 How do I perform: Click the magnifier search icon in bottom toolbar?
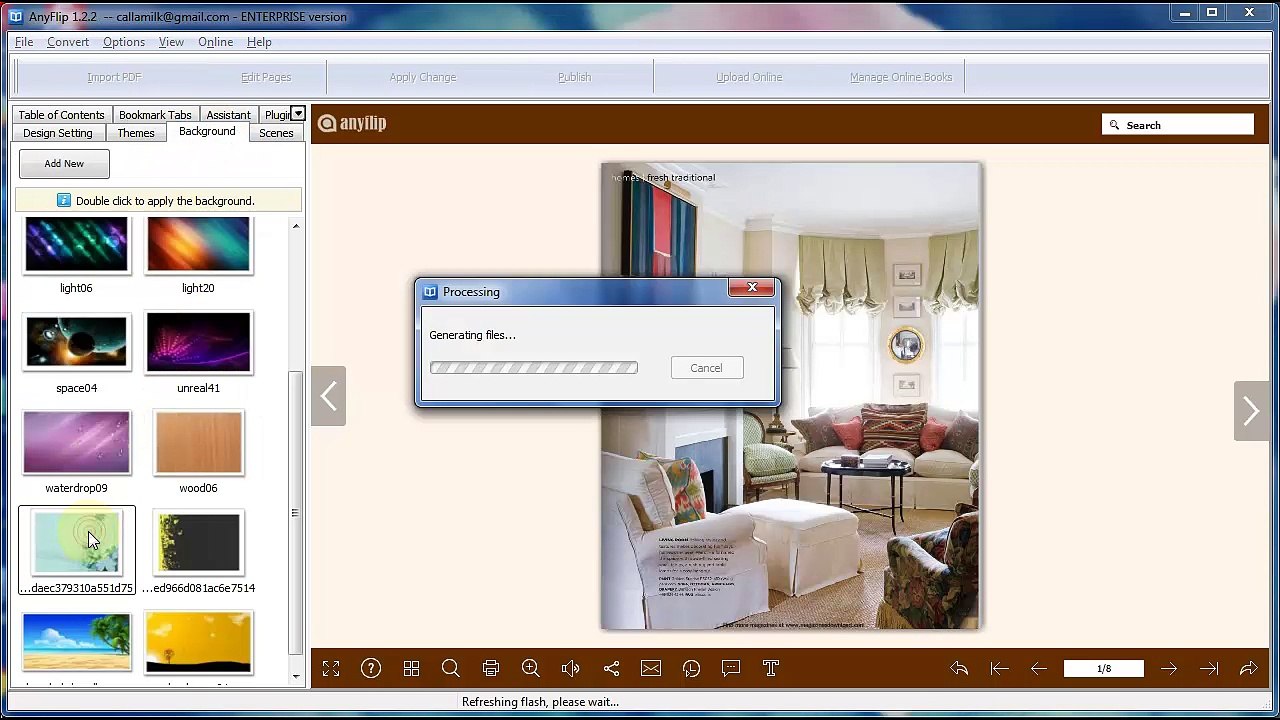point(451,669)
